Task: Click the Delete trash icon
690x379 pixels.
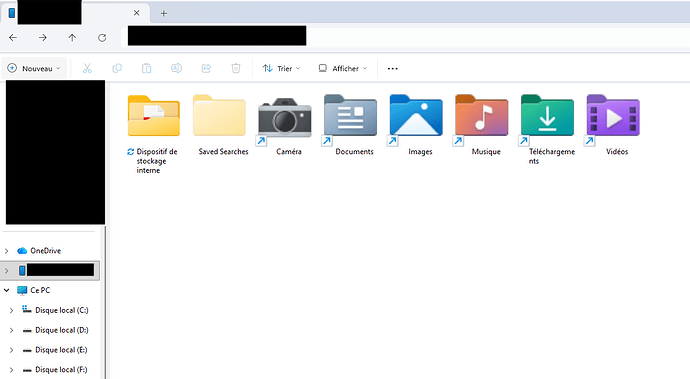Action: pyautogui.click(x=236, y=68)
